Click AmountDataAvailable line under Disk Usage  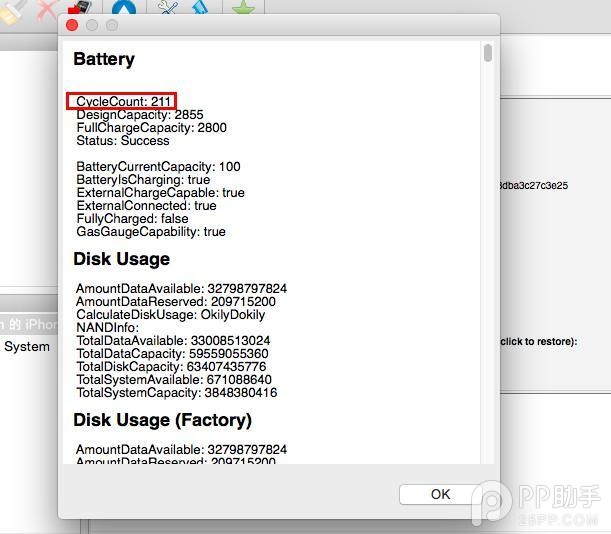(181, 288)
